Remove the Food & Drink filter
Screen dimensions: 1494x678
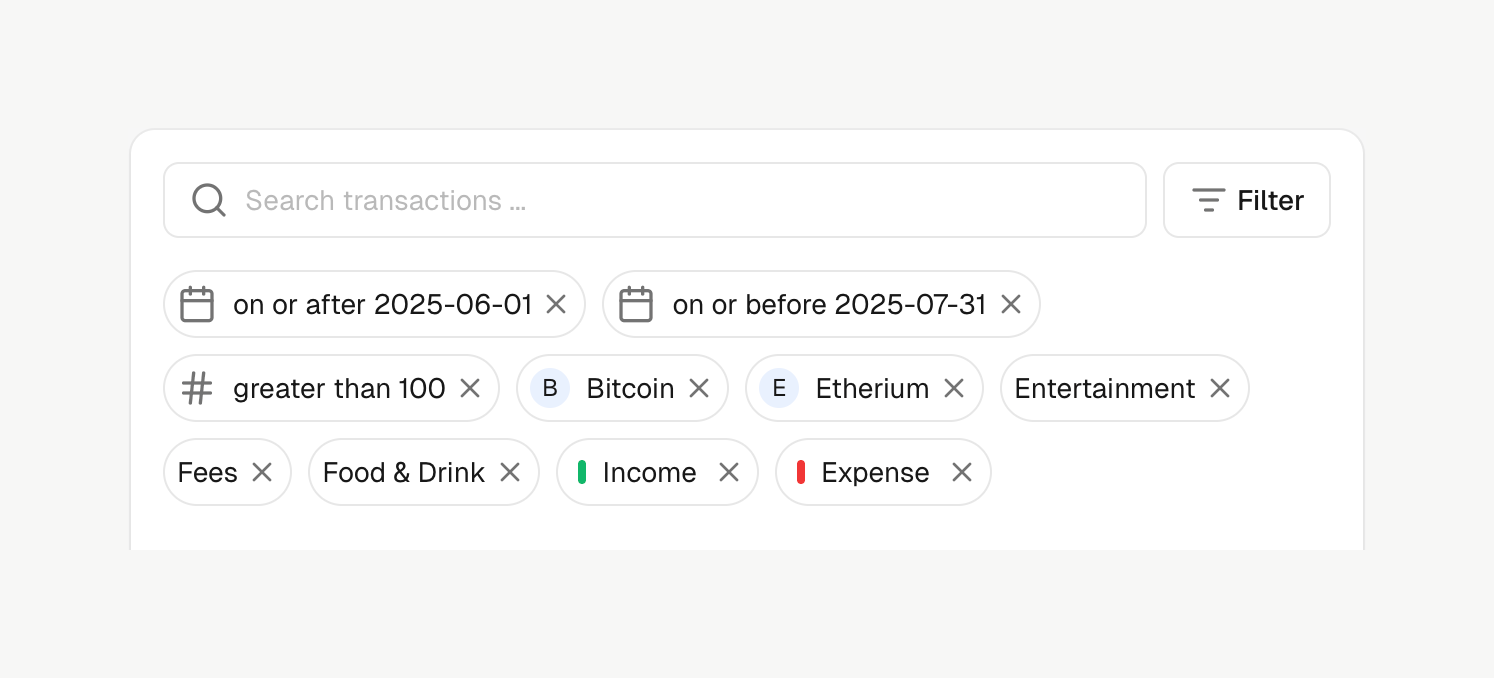click(510, 472)
